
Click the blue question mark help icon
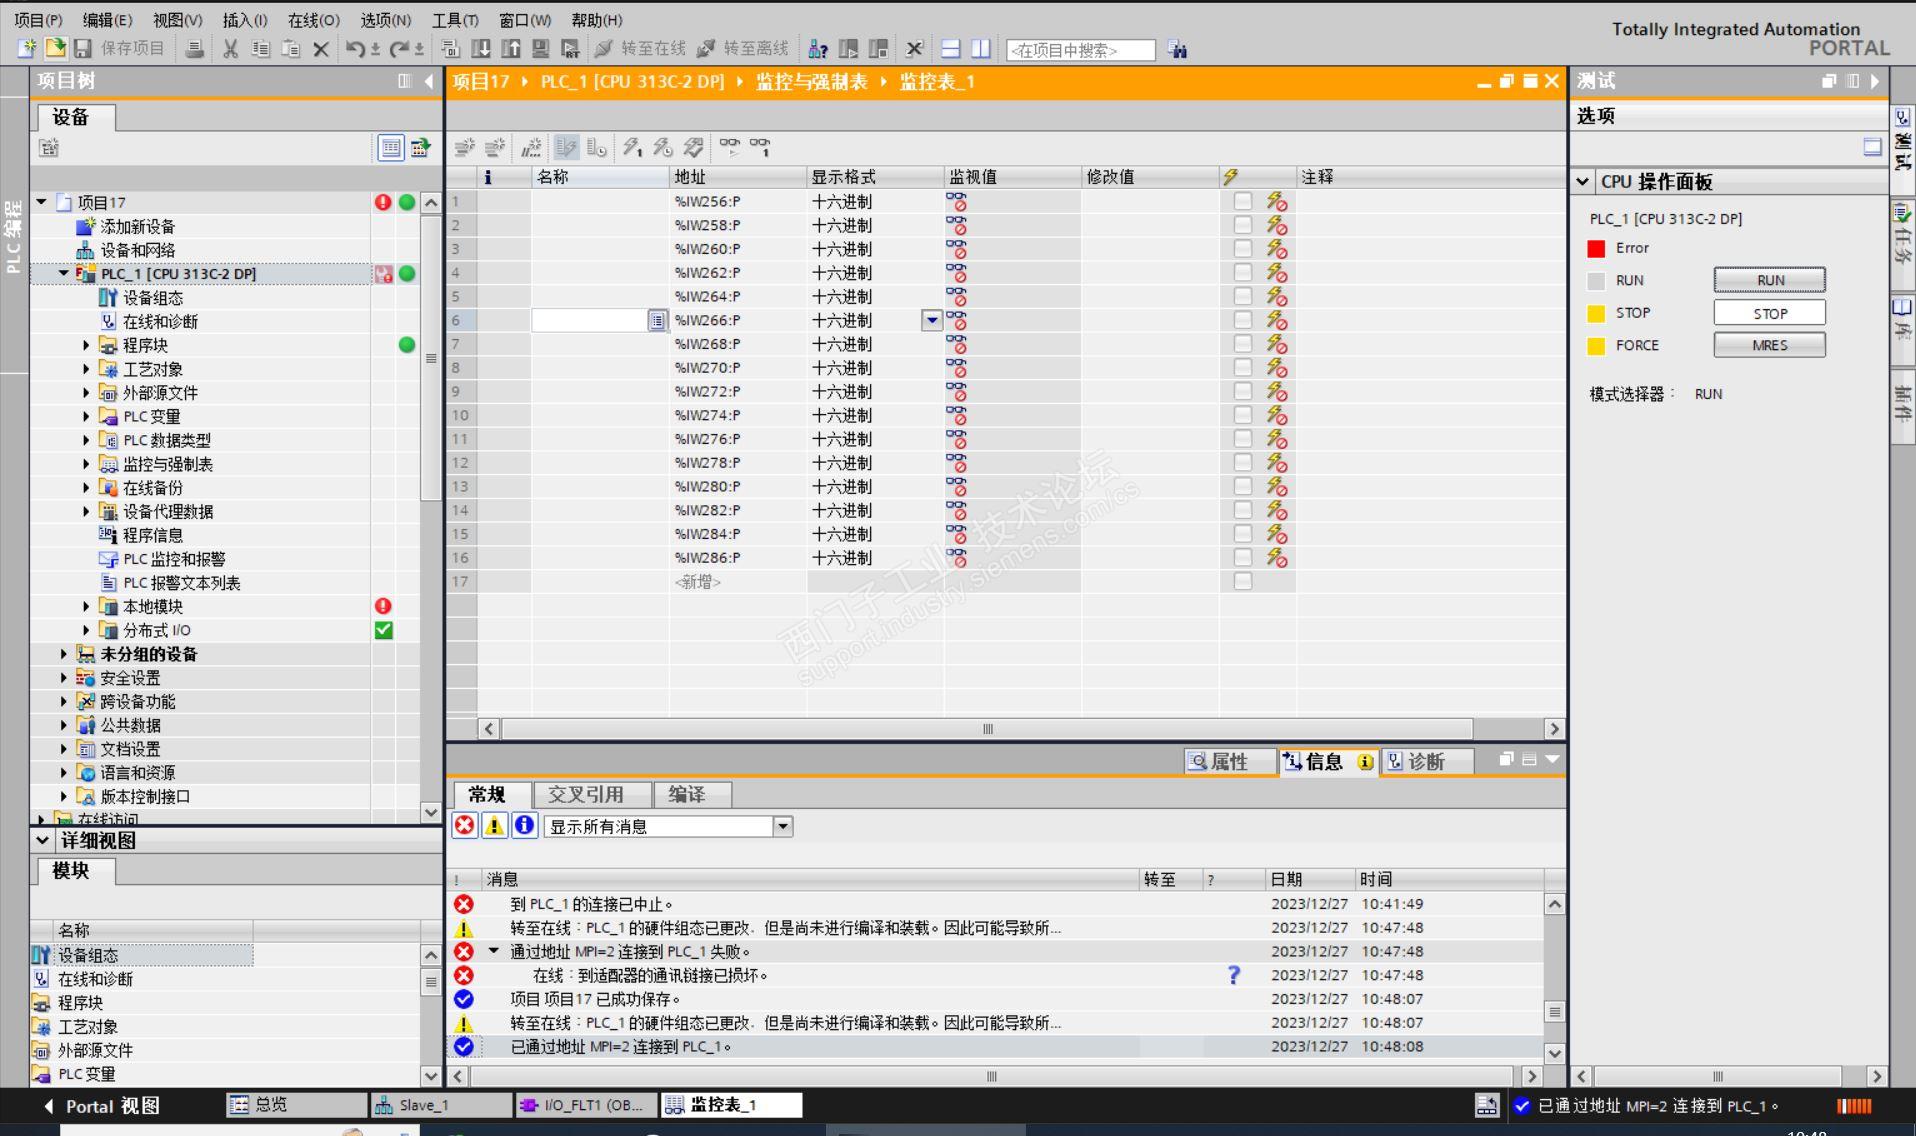pyautogui.click(x=1233, y=975)
